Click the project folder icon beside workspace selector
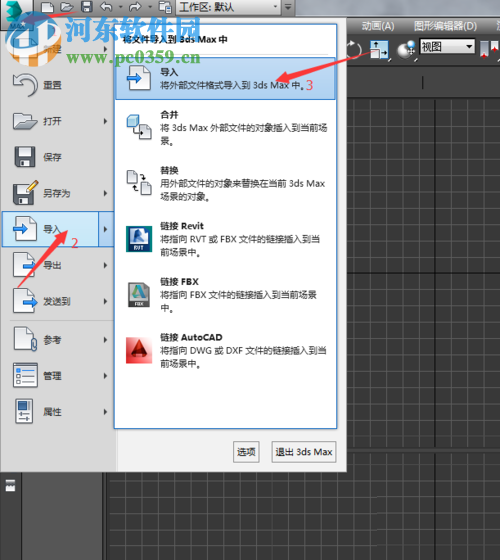The width and height of the screenshot is (500, 560). [x=165, y=7]
